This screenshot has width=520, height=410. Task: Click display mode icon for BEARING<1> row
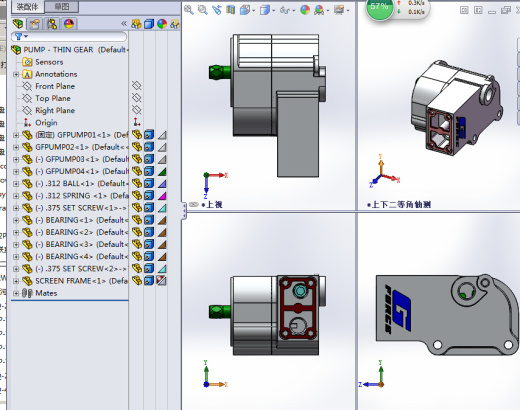point(149,220)
